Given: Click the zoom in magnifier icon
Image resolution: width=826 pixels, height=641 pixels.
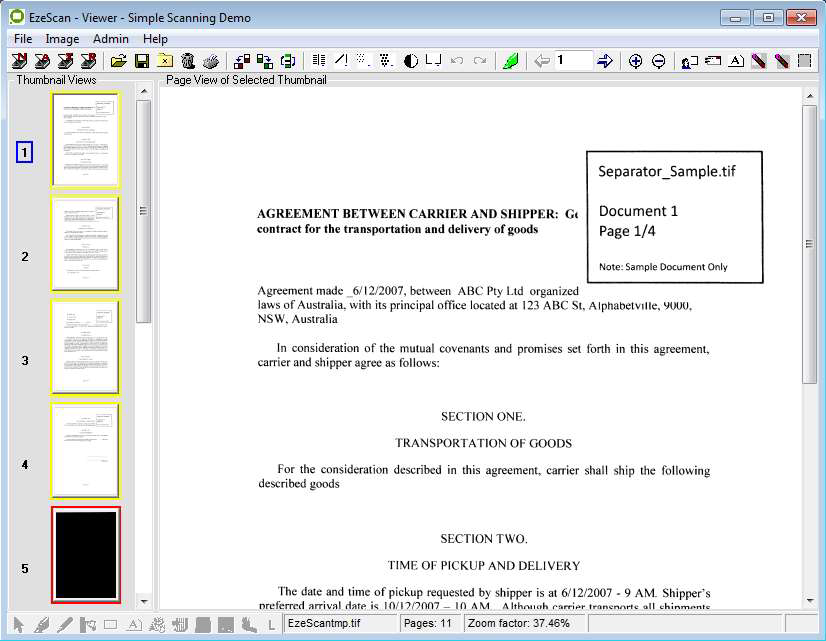Looking at the screenshot, I should (x=635, y=61).
